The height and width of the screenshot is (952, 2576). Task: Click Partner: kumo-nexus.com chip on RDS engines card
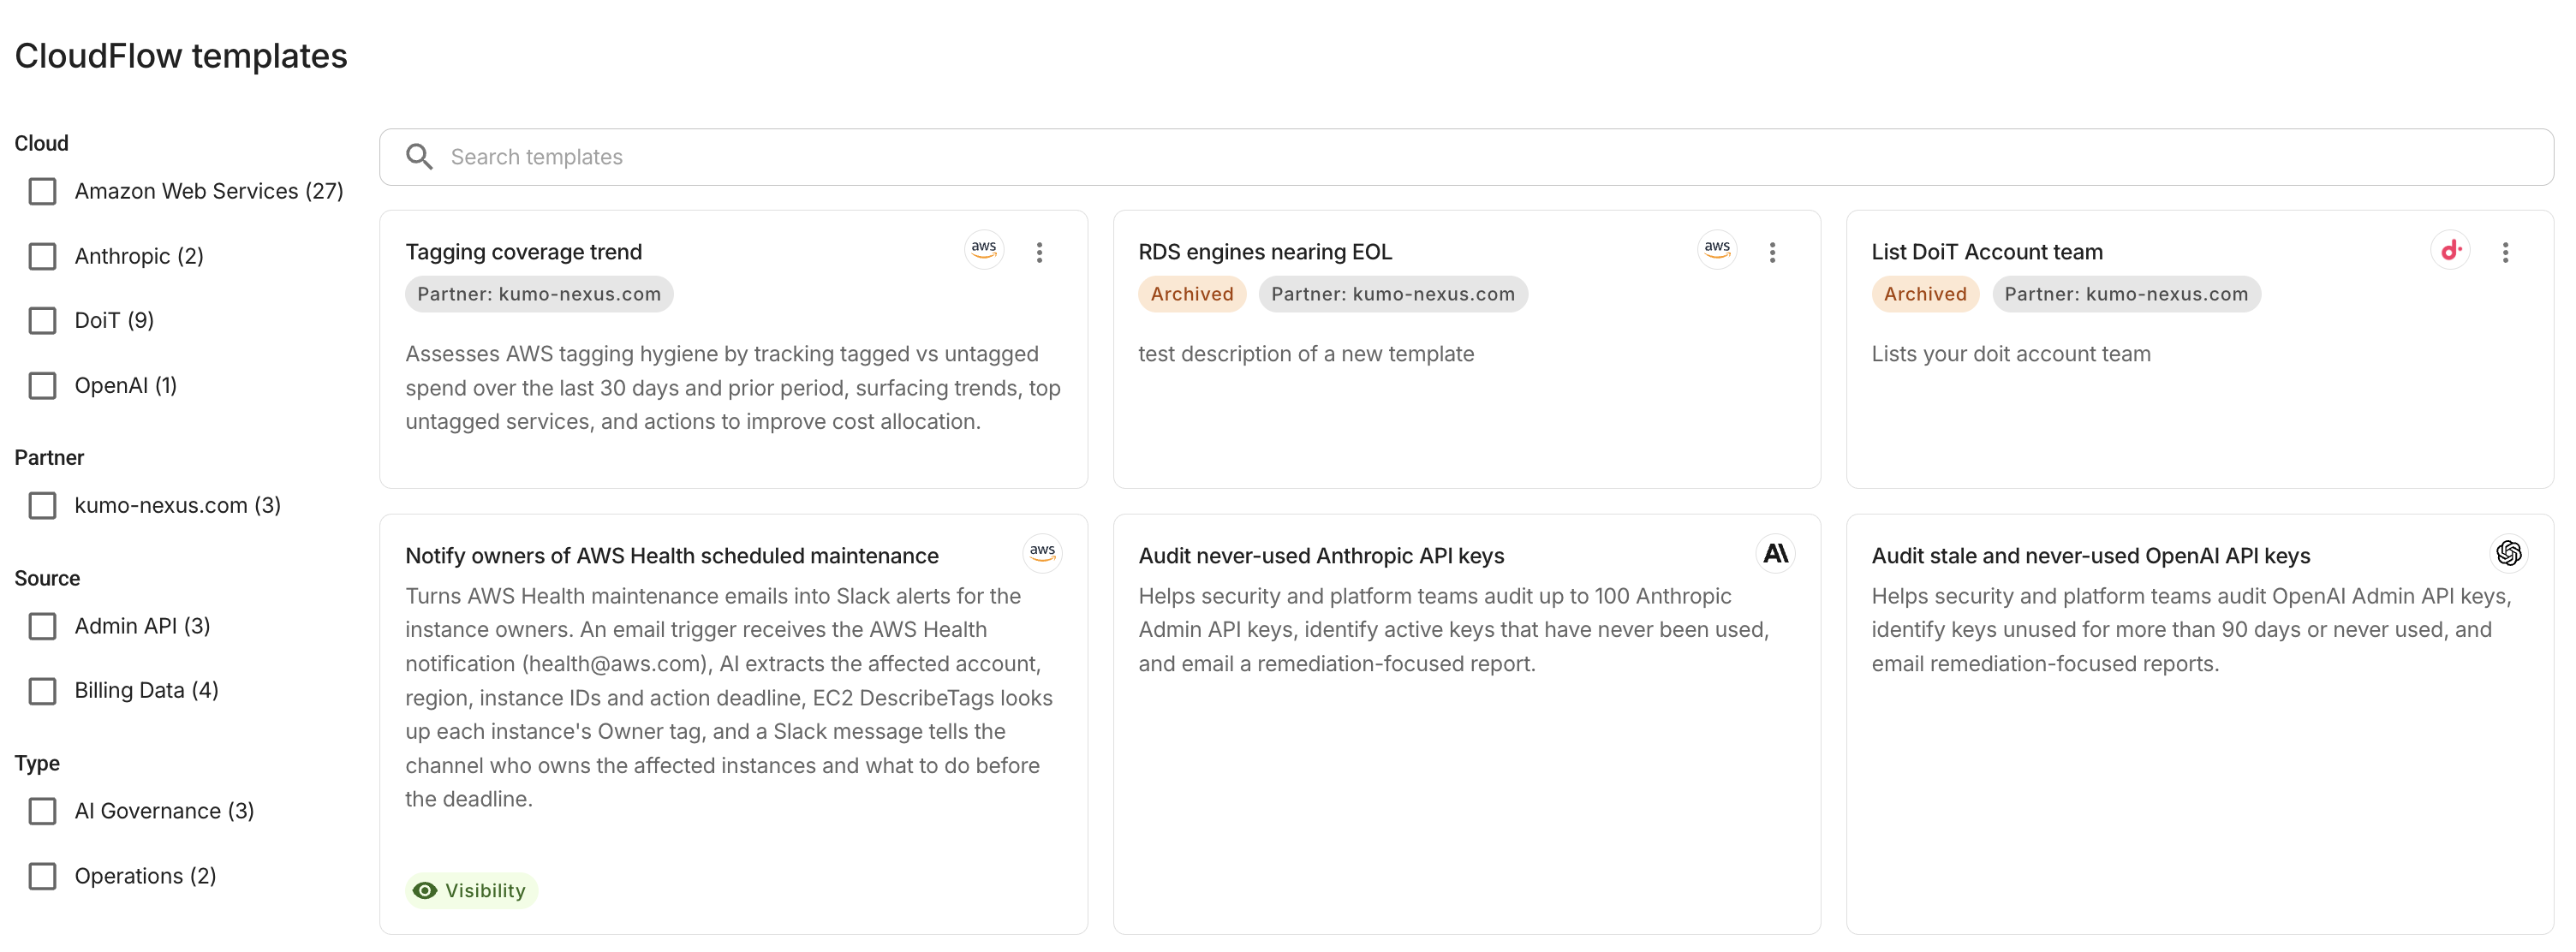coord(1392,294)
